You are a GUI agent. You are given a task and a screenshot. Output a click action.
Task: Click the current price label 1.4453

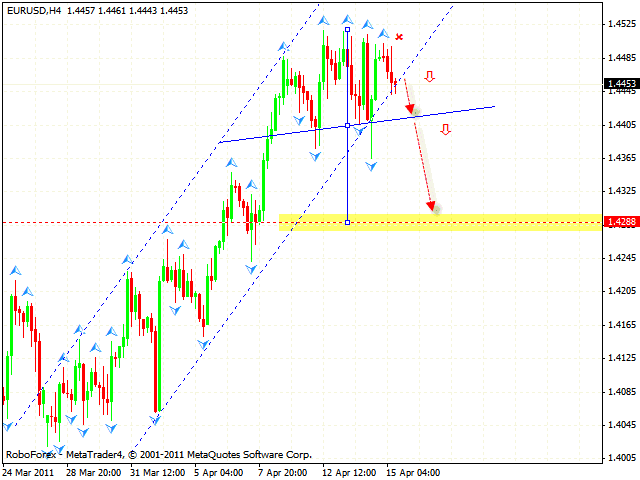click(620, 85)
